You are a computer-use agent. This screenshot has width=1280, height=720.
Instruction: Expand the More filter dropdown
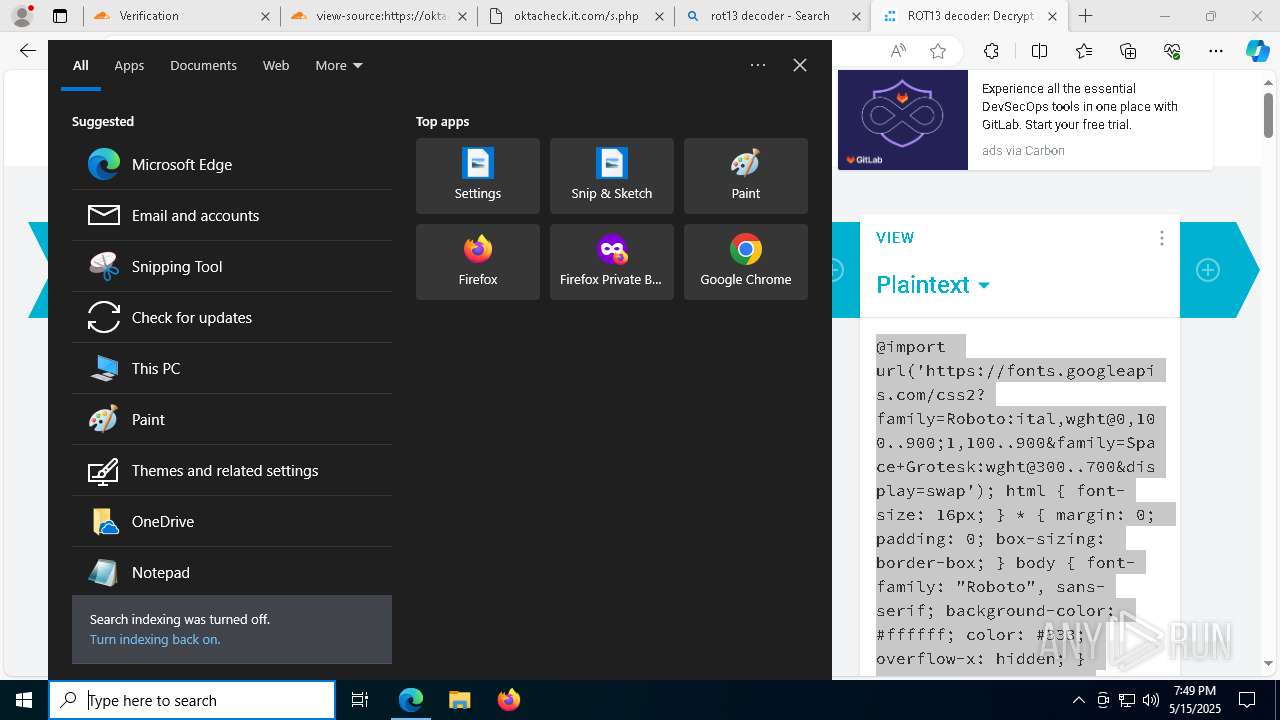[339, 65]
